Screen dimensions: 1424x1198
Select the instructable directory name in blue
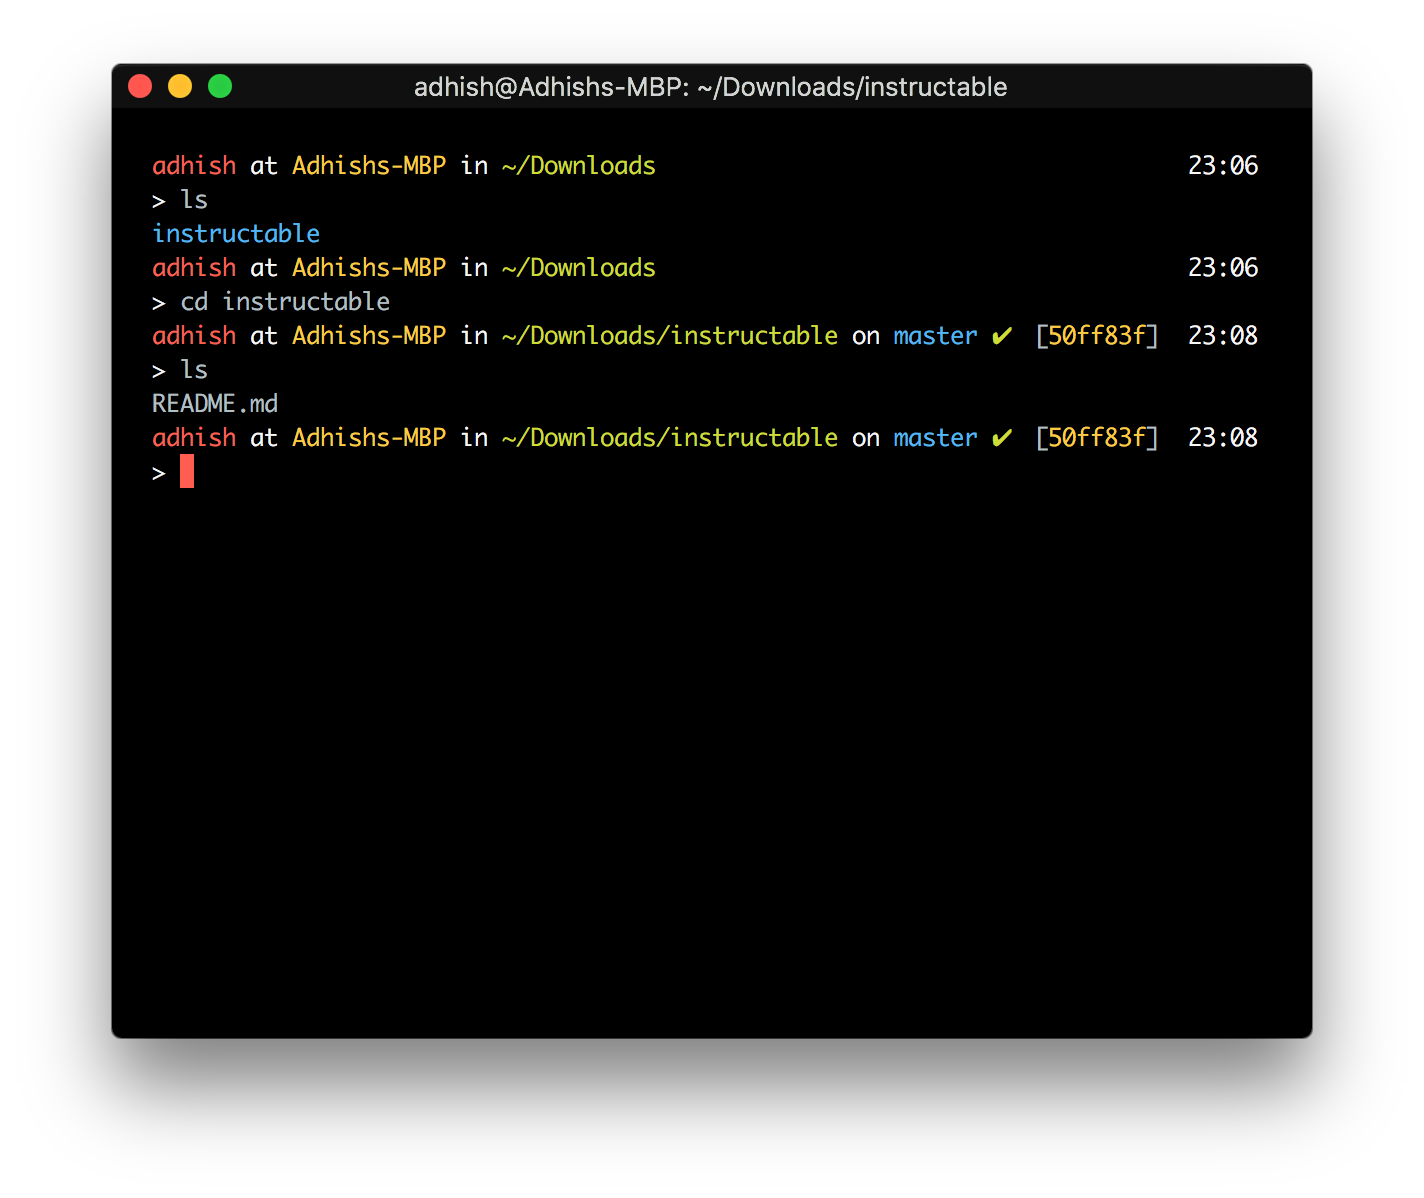pos(235,233)
